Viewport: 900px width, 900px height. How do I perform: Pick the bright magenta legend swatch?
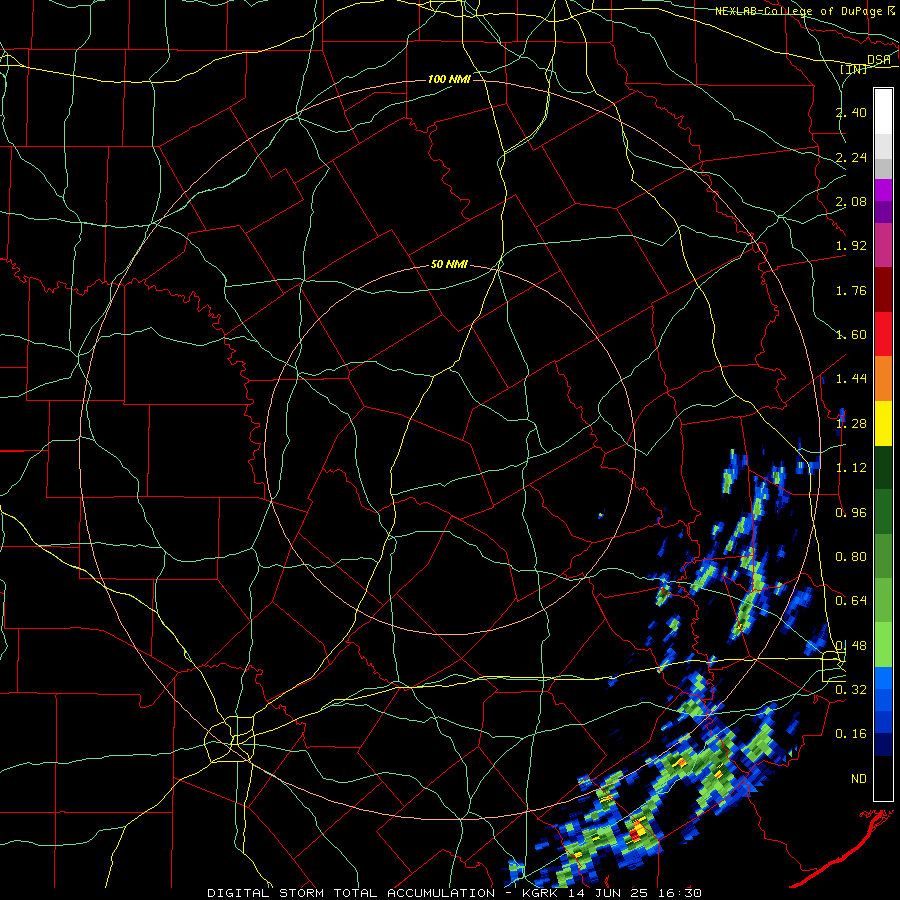pos(883,190)
